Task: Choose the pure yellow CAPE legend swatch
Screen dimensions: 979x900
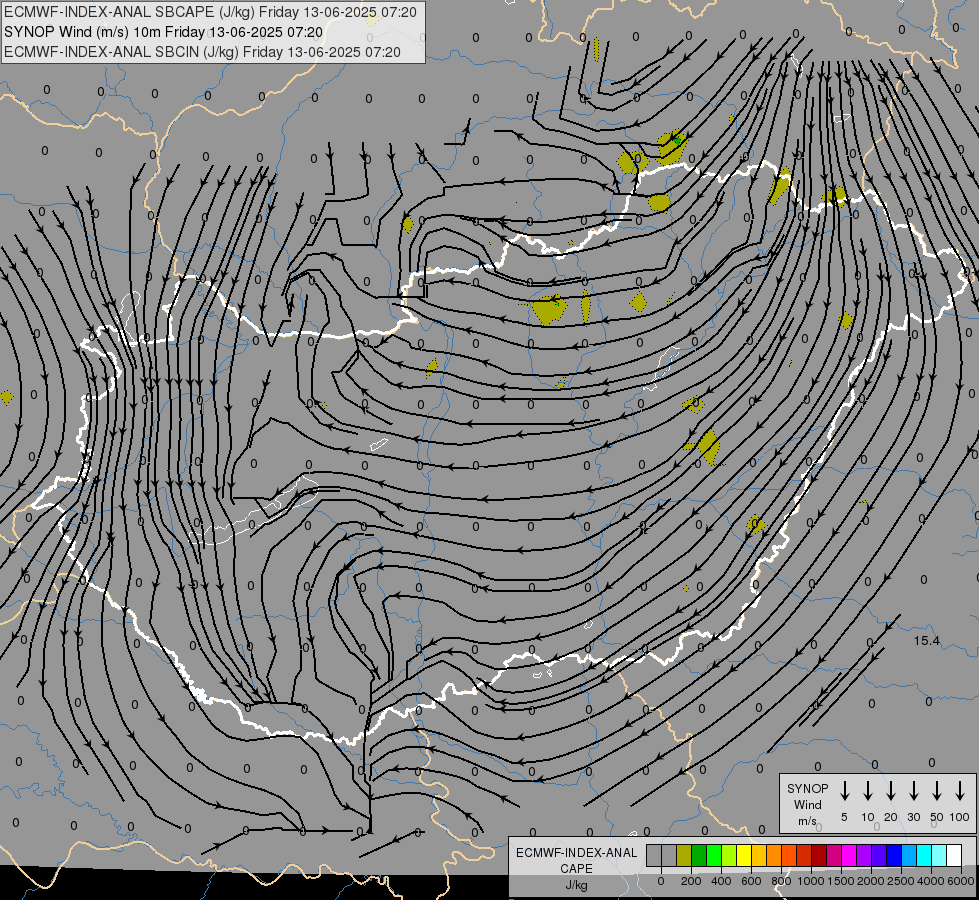Action: 744,855
